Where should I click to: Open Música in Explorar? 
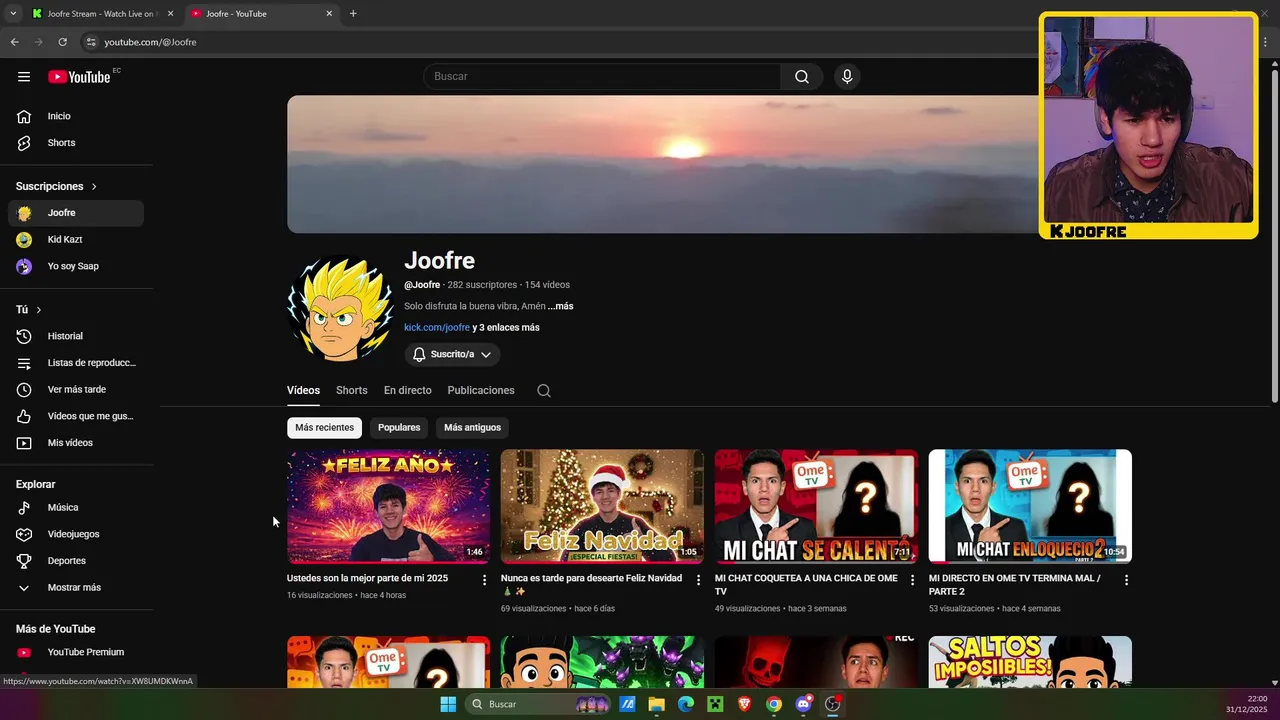click(x=76, y=508)
